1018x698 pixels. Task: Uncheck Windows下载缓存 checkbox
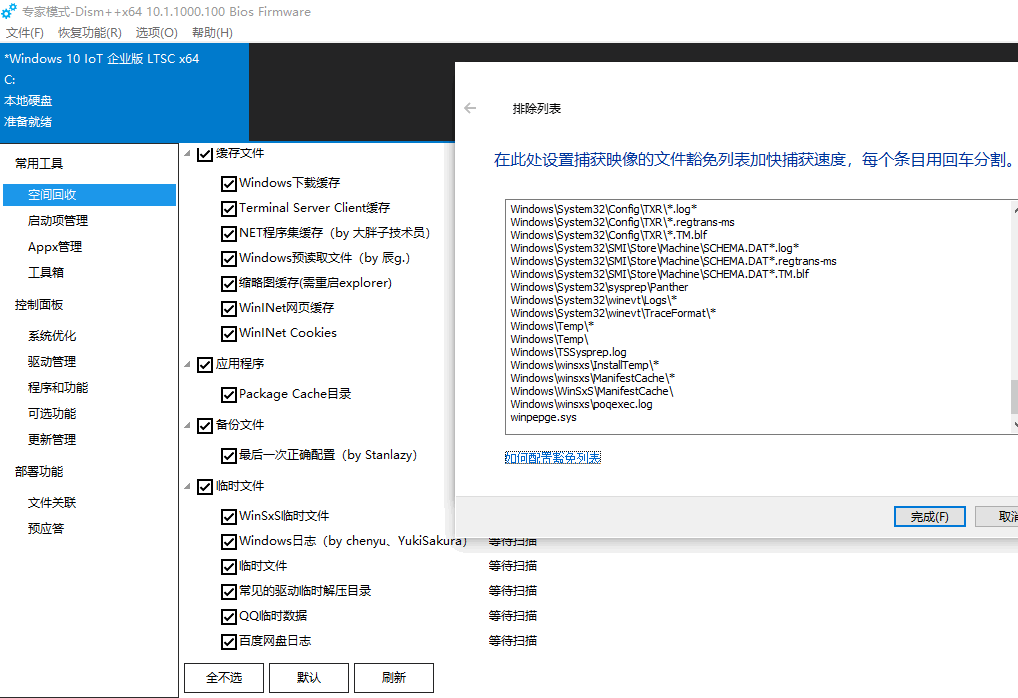click(229, 183)
